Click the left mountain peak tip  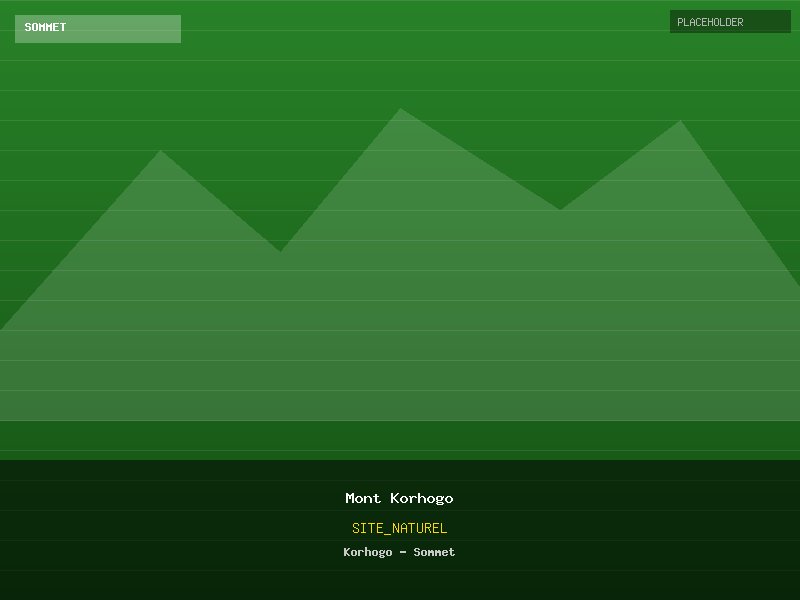pos(161,156)
